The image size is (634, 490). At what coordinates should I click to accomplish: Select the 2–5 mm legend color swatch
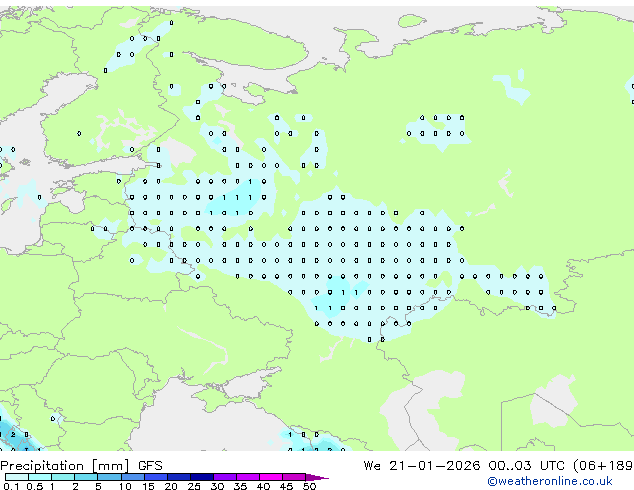(x=86, y=477)
